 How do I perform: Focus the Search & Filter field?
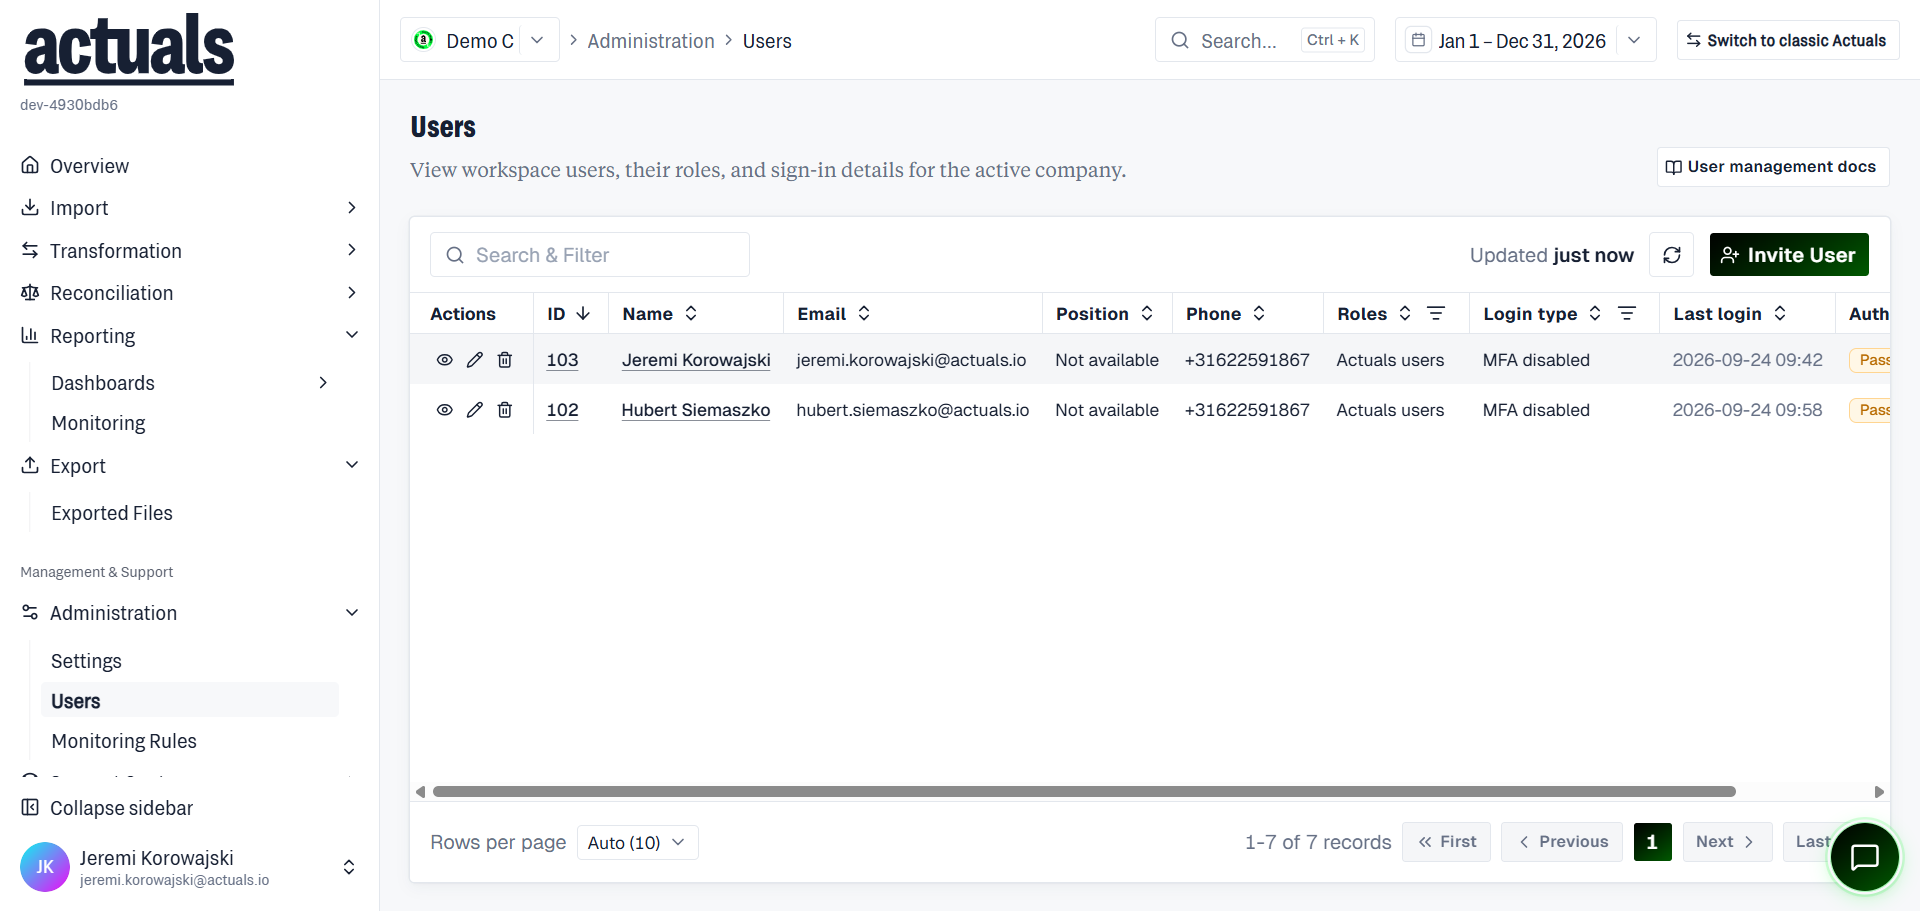[x=590, y=255]
